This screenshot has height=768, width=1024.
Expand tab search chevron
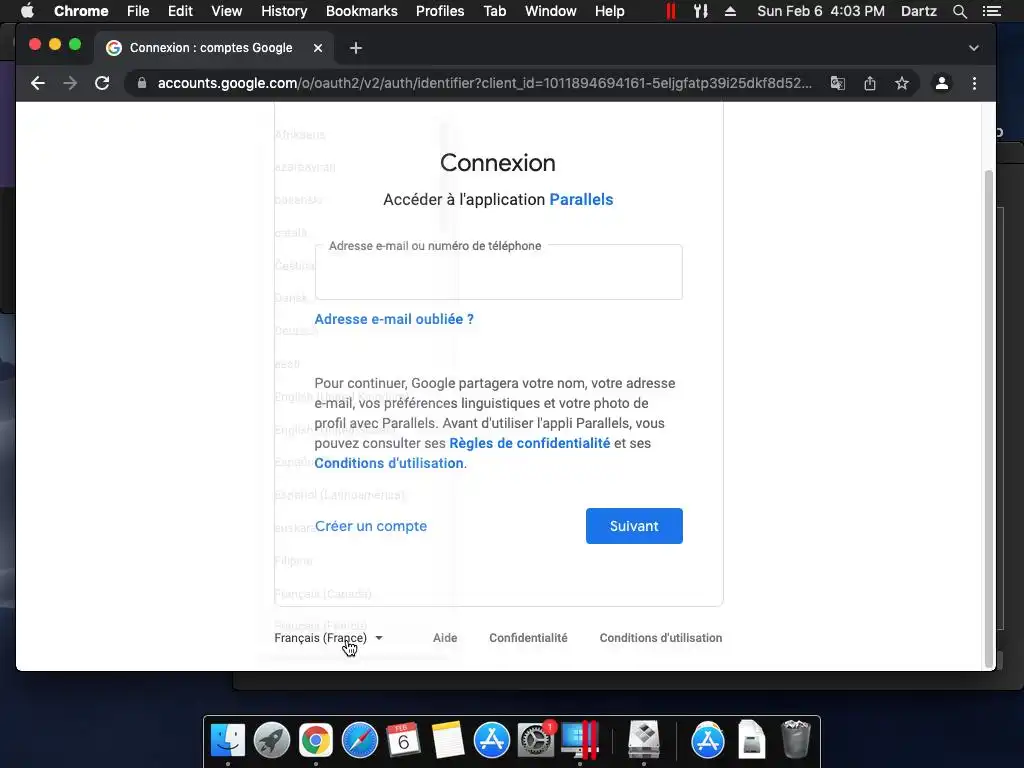point(974,48)
